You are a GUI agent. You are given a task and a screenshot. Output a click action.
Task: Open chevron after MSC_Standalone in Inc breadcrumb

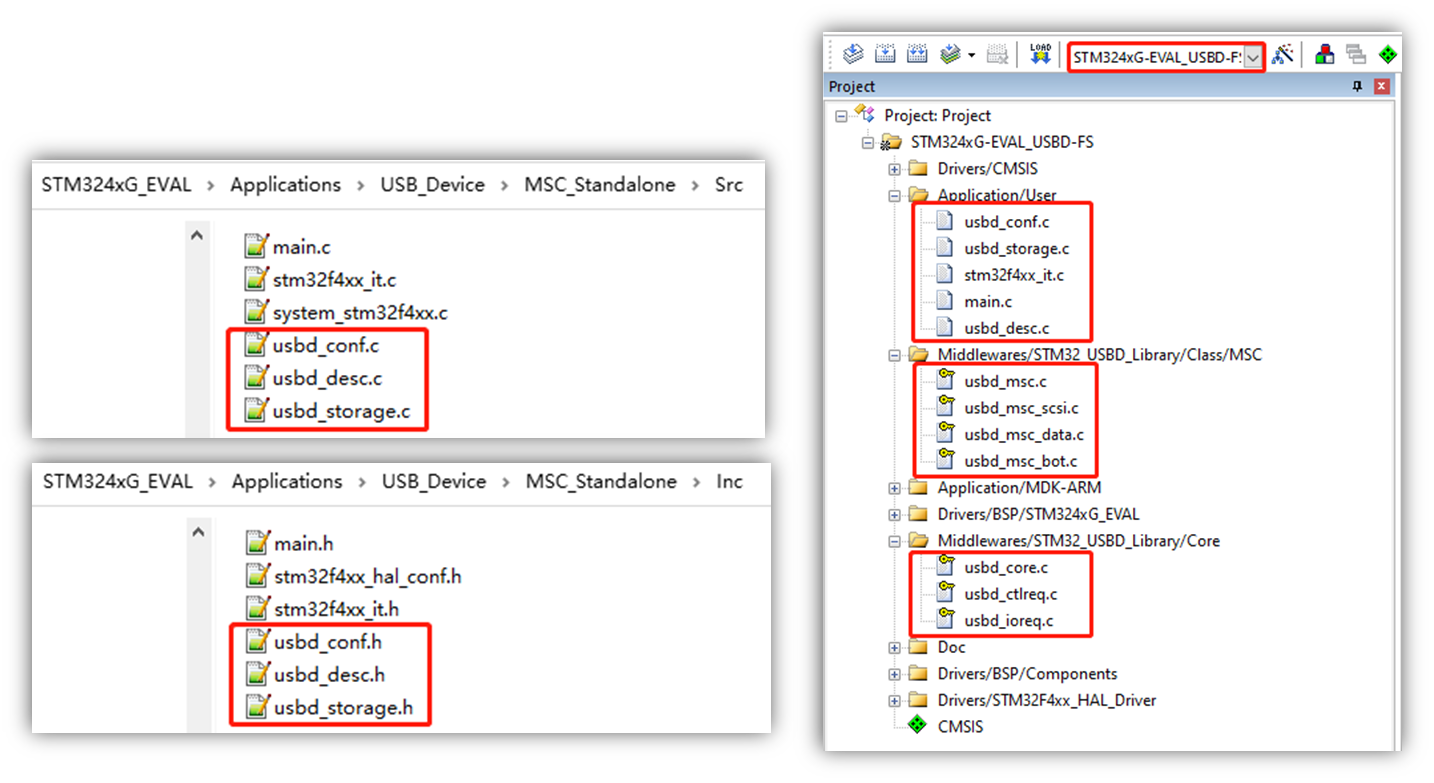click(x=697, y=482)
